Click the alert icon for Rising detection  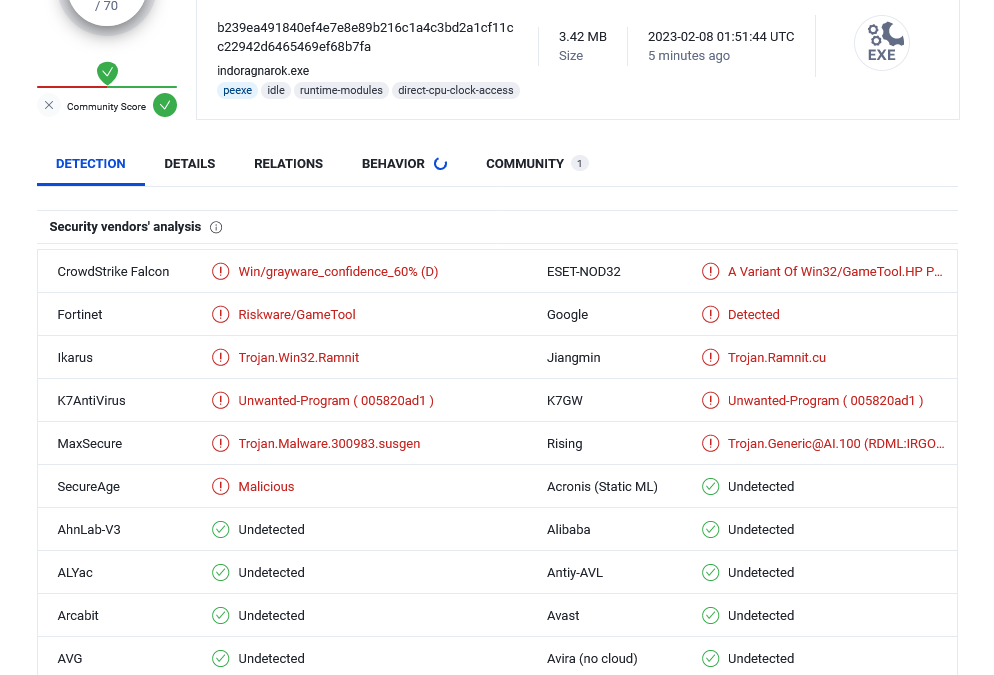pyautogui.click(x=711, y=444)
